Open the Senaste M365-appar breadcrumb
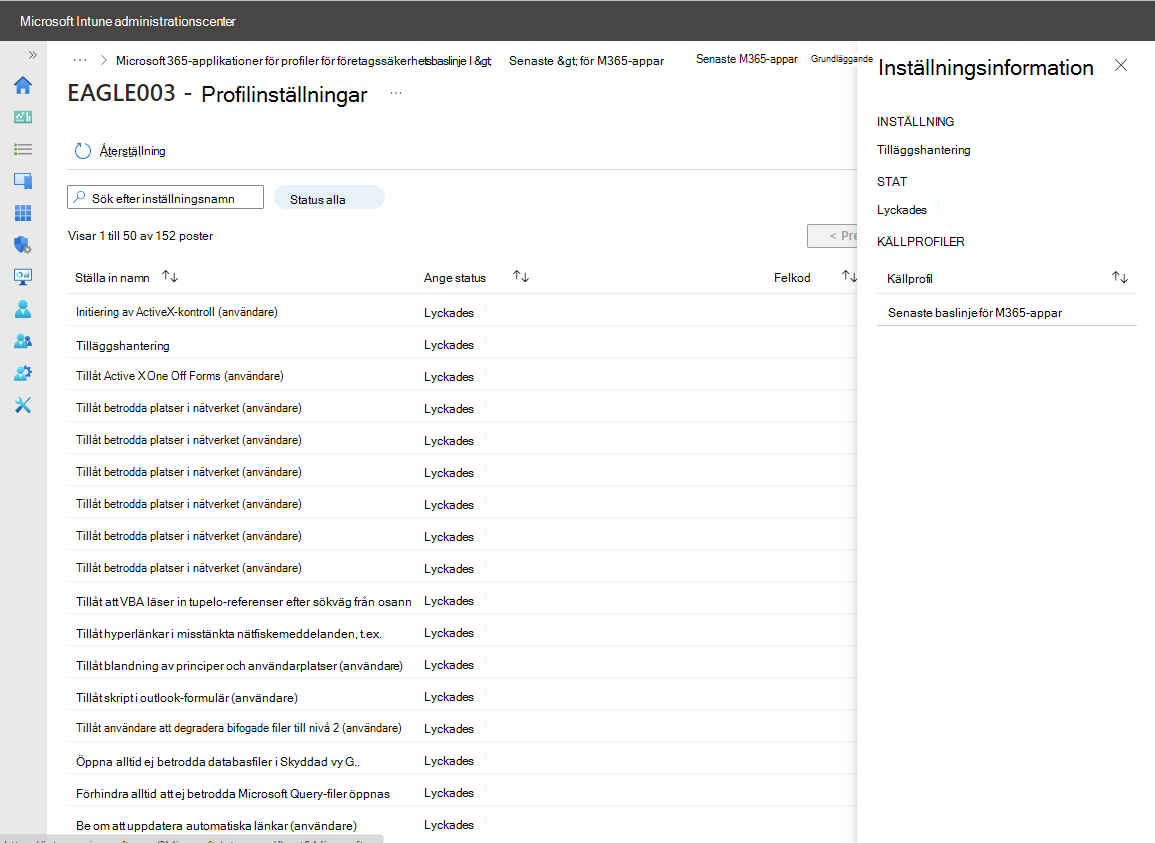The width and height of the screenshot is (1155, 843). pyautogui.click(x=746, y=59)
